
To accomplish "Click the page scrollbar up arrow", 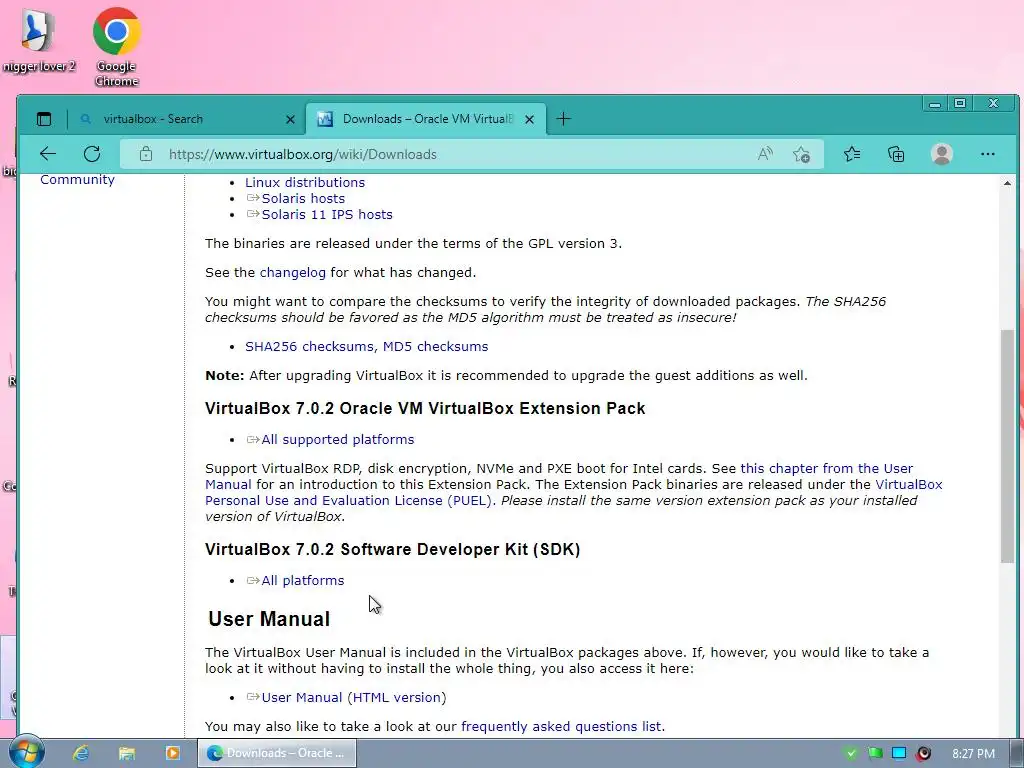I will pos(1007,184).
